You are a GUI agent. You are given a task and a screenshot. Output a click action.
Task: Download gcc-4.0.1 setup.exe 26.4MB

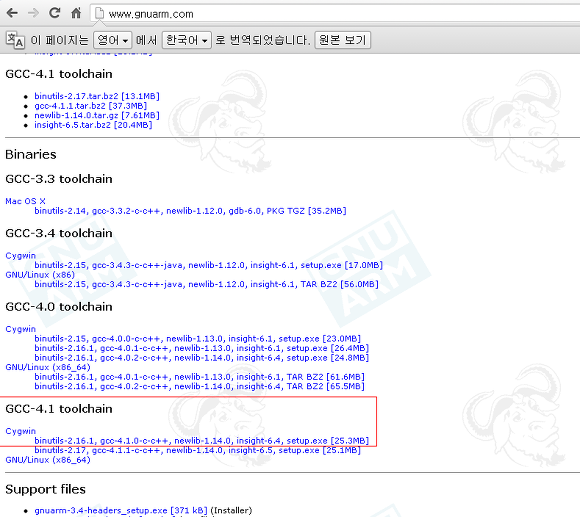[x=202, y=348]
